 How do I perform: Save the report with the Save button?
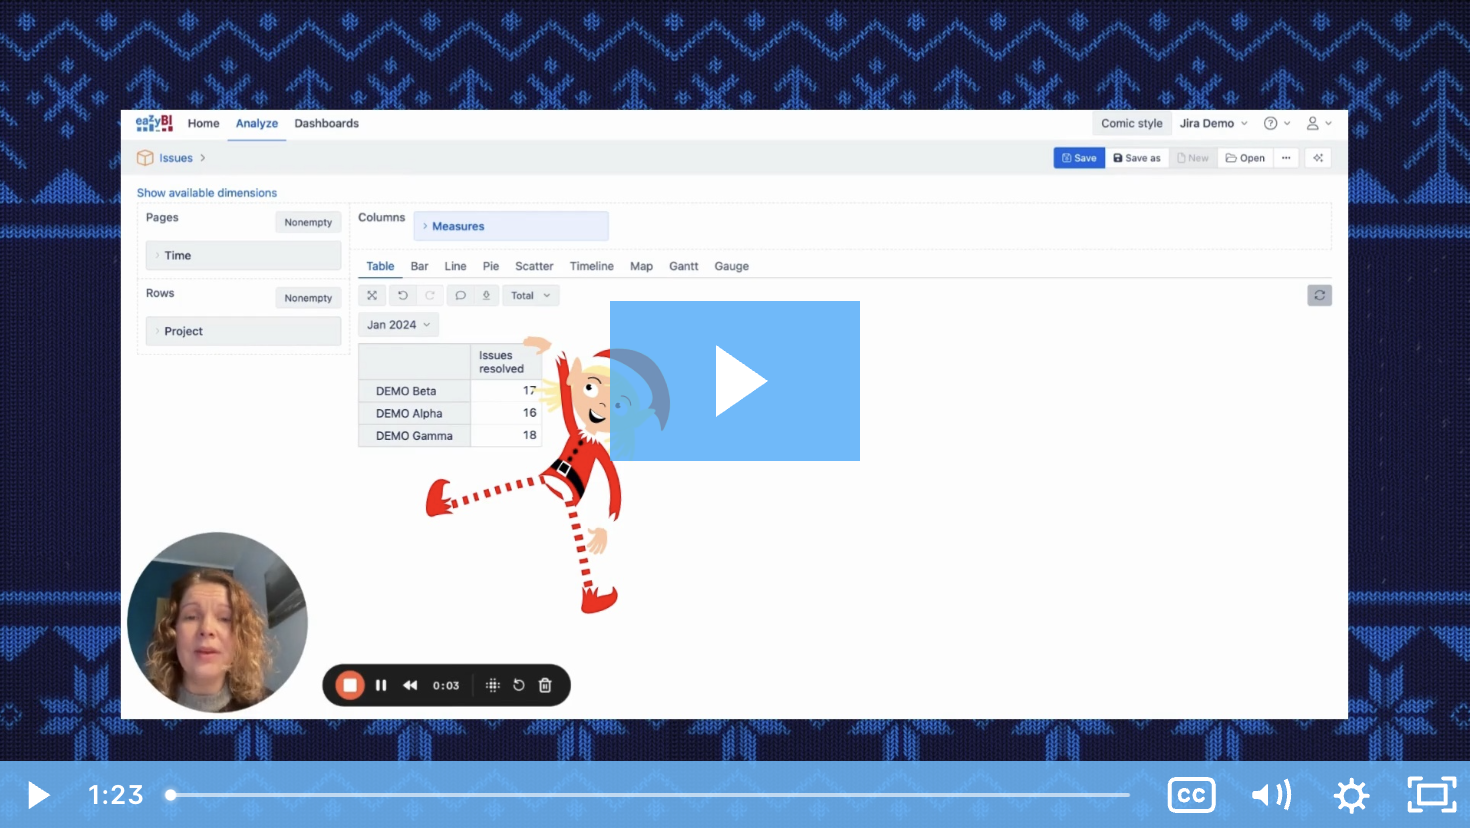[1079, 158]
